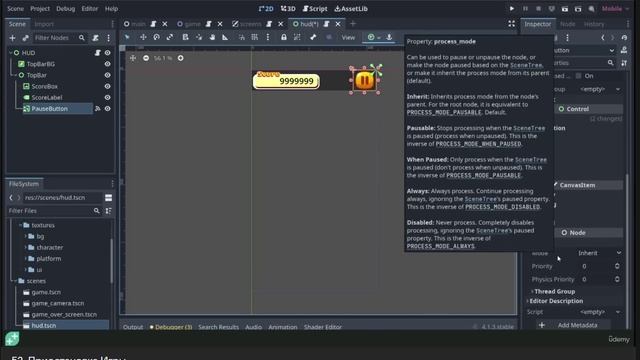Screen dimensions: 640x360
Task: Open the Mobile renderer dropdown
Action: (x=616, y=9)
